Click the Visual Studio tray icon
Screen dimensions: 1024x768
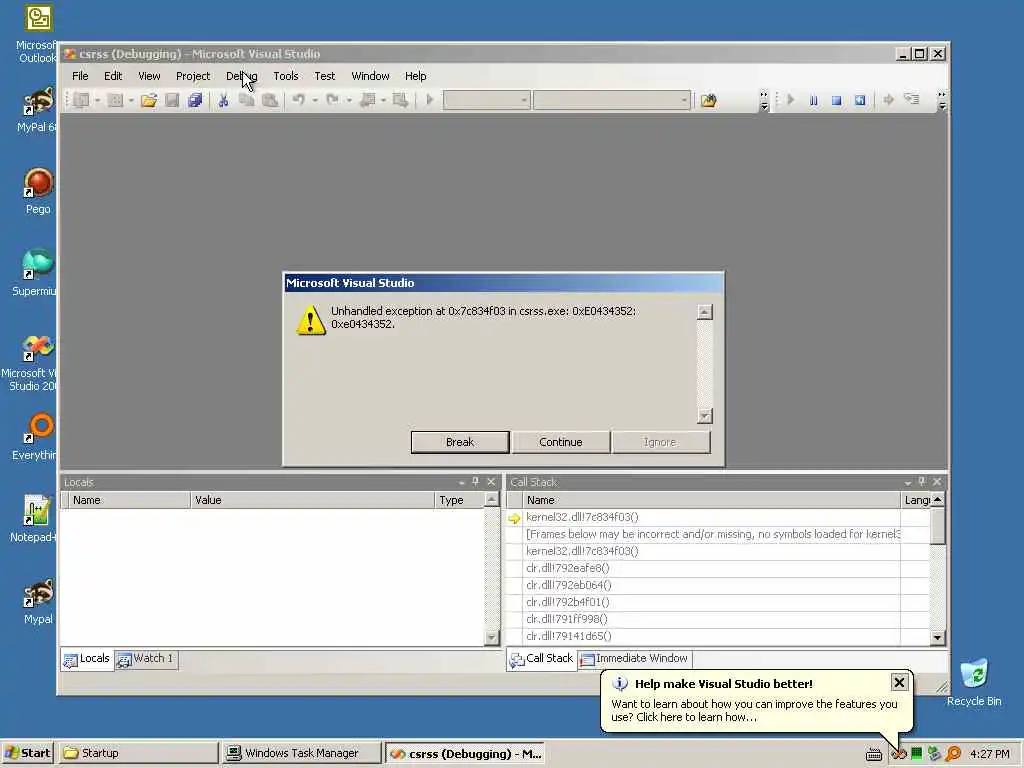pos(899,754)
